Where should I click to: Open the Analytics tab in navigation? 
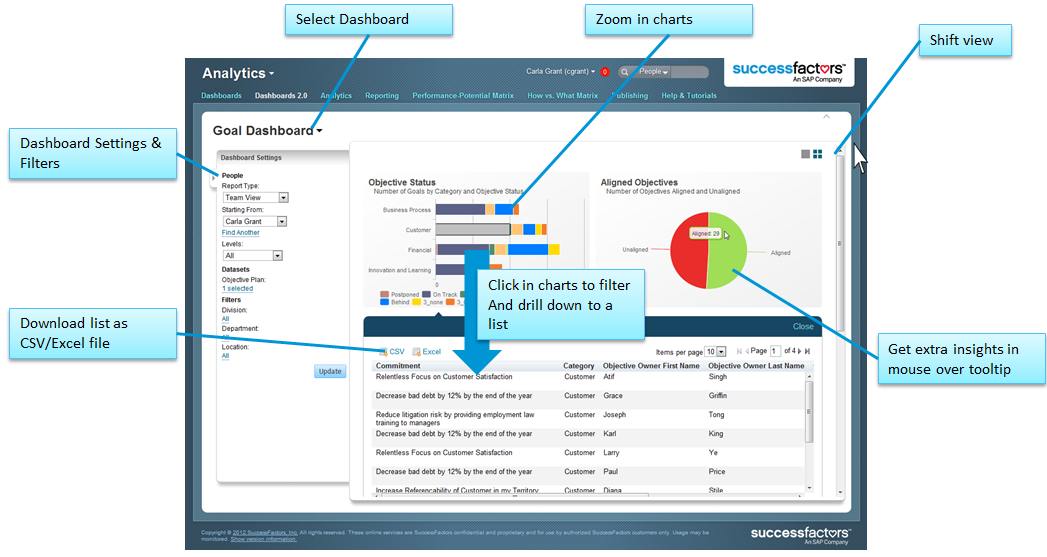click(x=336, y=96)
